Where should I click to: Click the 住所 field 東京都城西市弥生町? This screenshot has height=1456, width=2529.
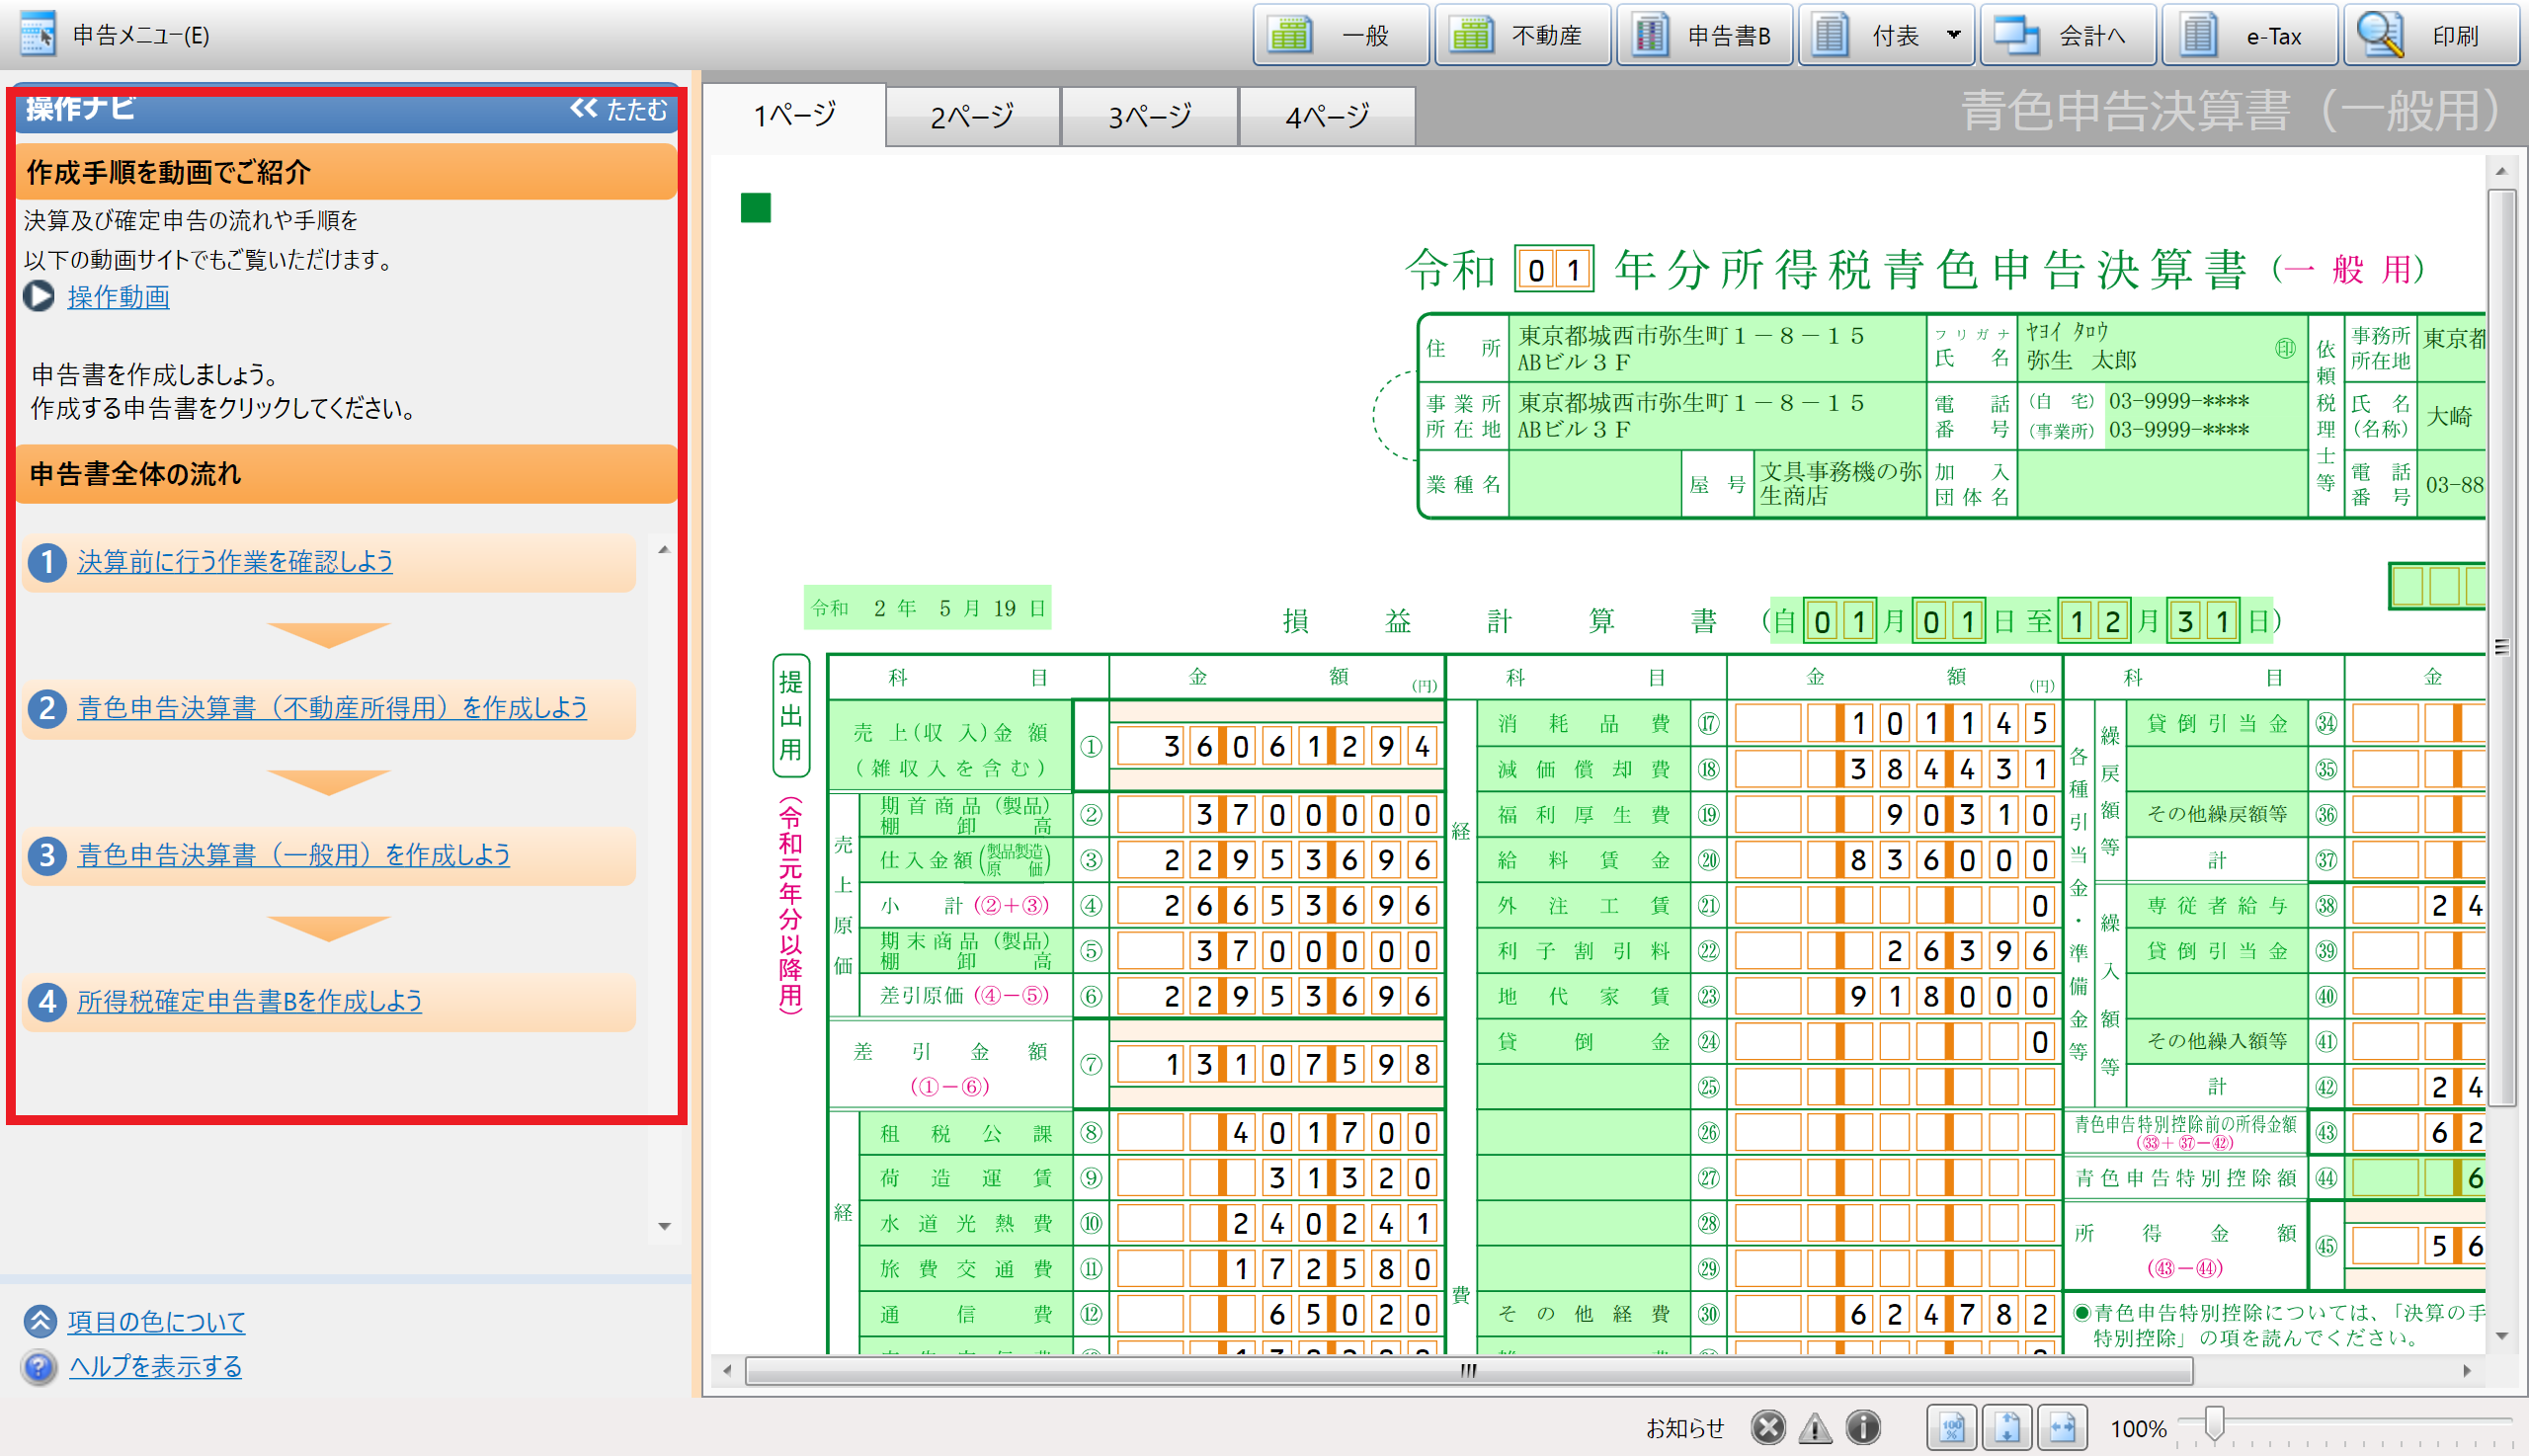coord(1716,348)
